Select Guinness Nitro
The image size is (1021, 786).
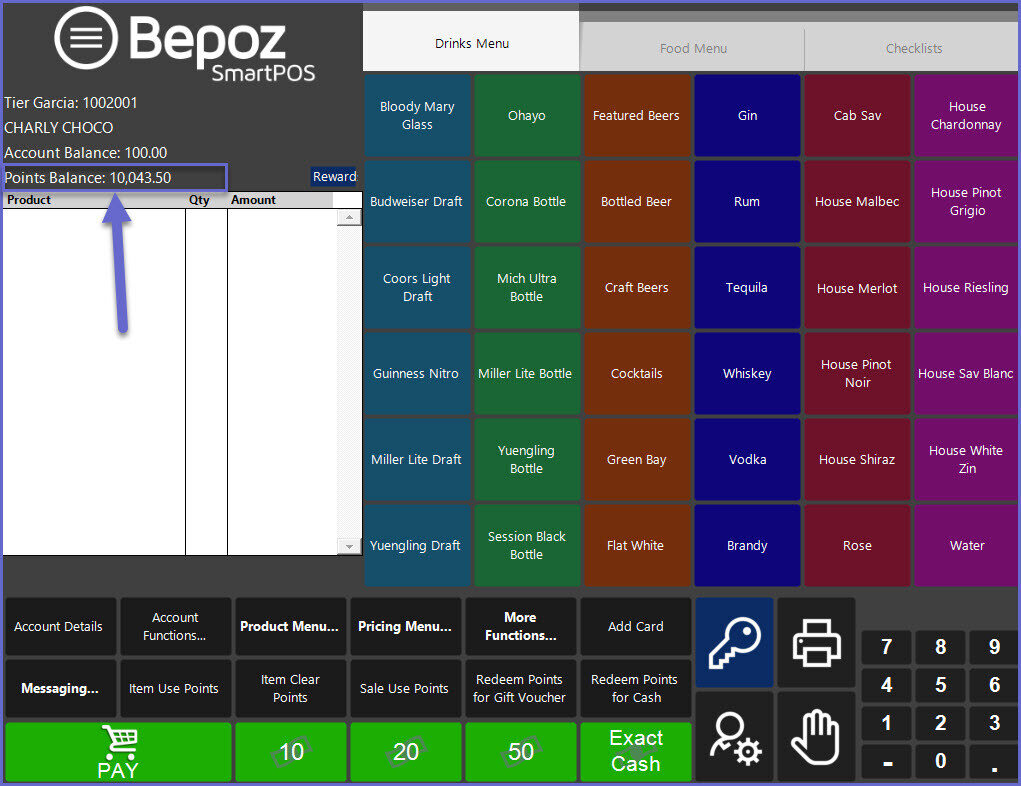(x=417, y=373)
